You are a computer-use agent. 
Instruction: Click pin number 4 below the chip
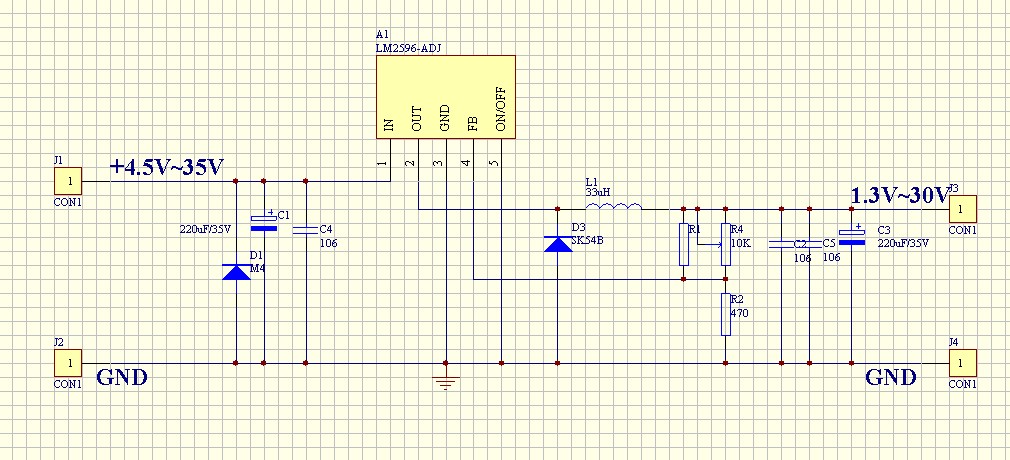[466, 162]
